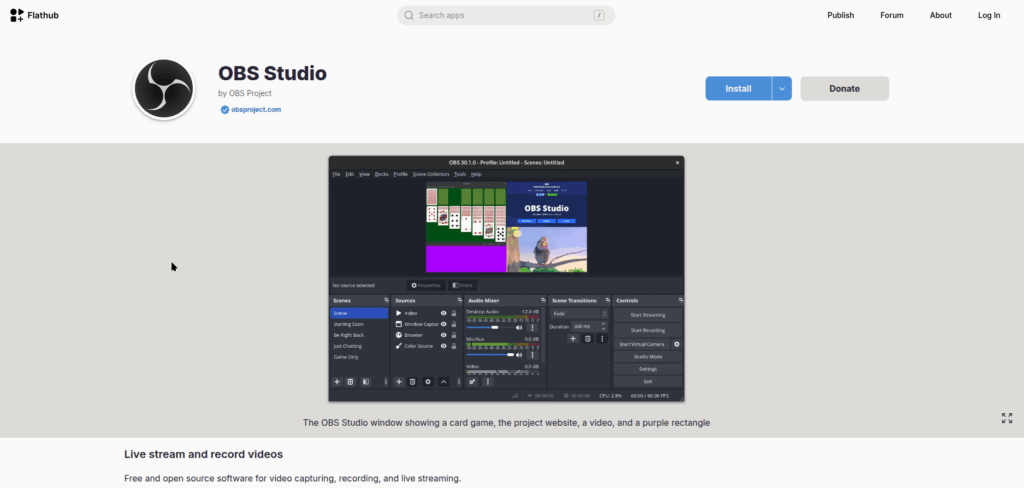
Task: Add a scene with the Scenes plus icon
Action: (337, 382)
